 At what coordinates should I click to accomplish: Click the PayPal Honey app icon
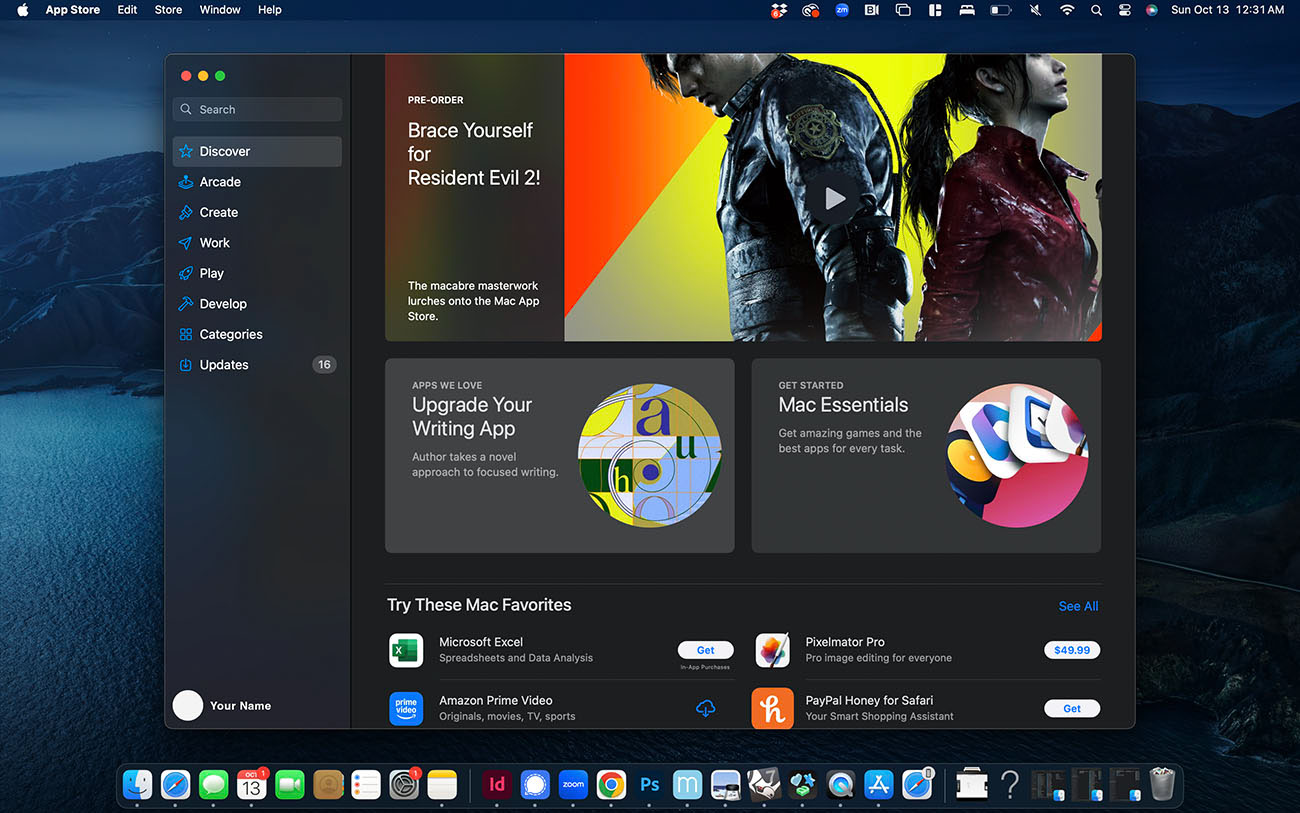772,708
